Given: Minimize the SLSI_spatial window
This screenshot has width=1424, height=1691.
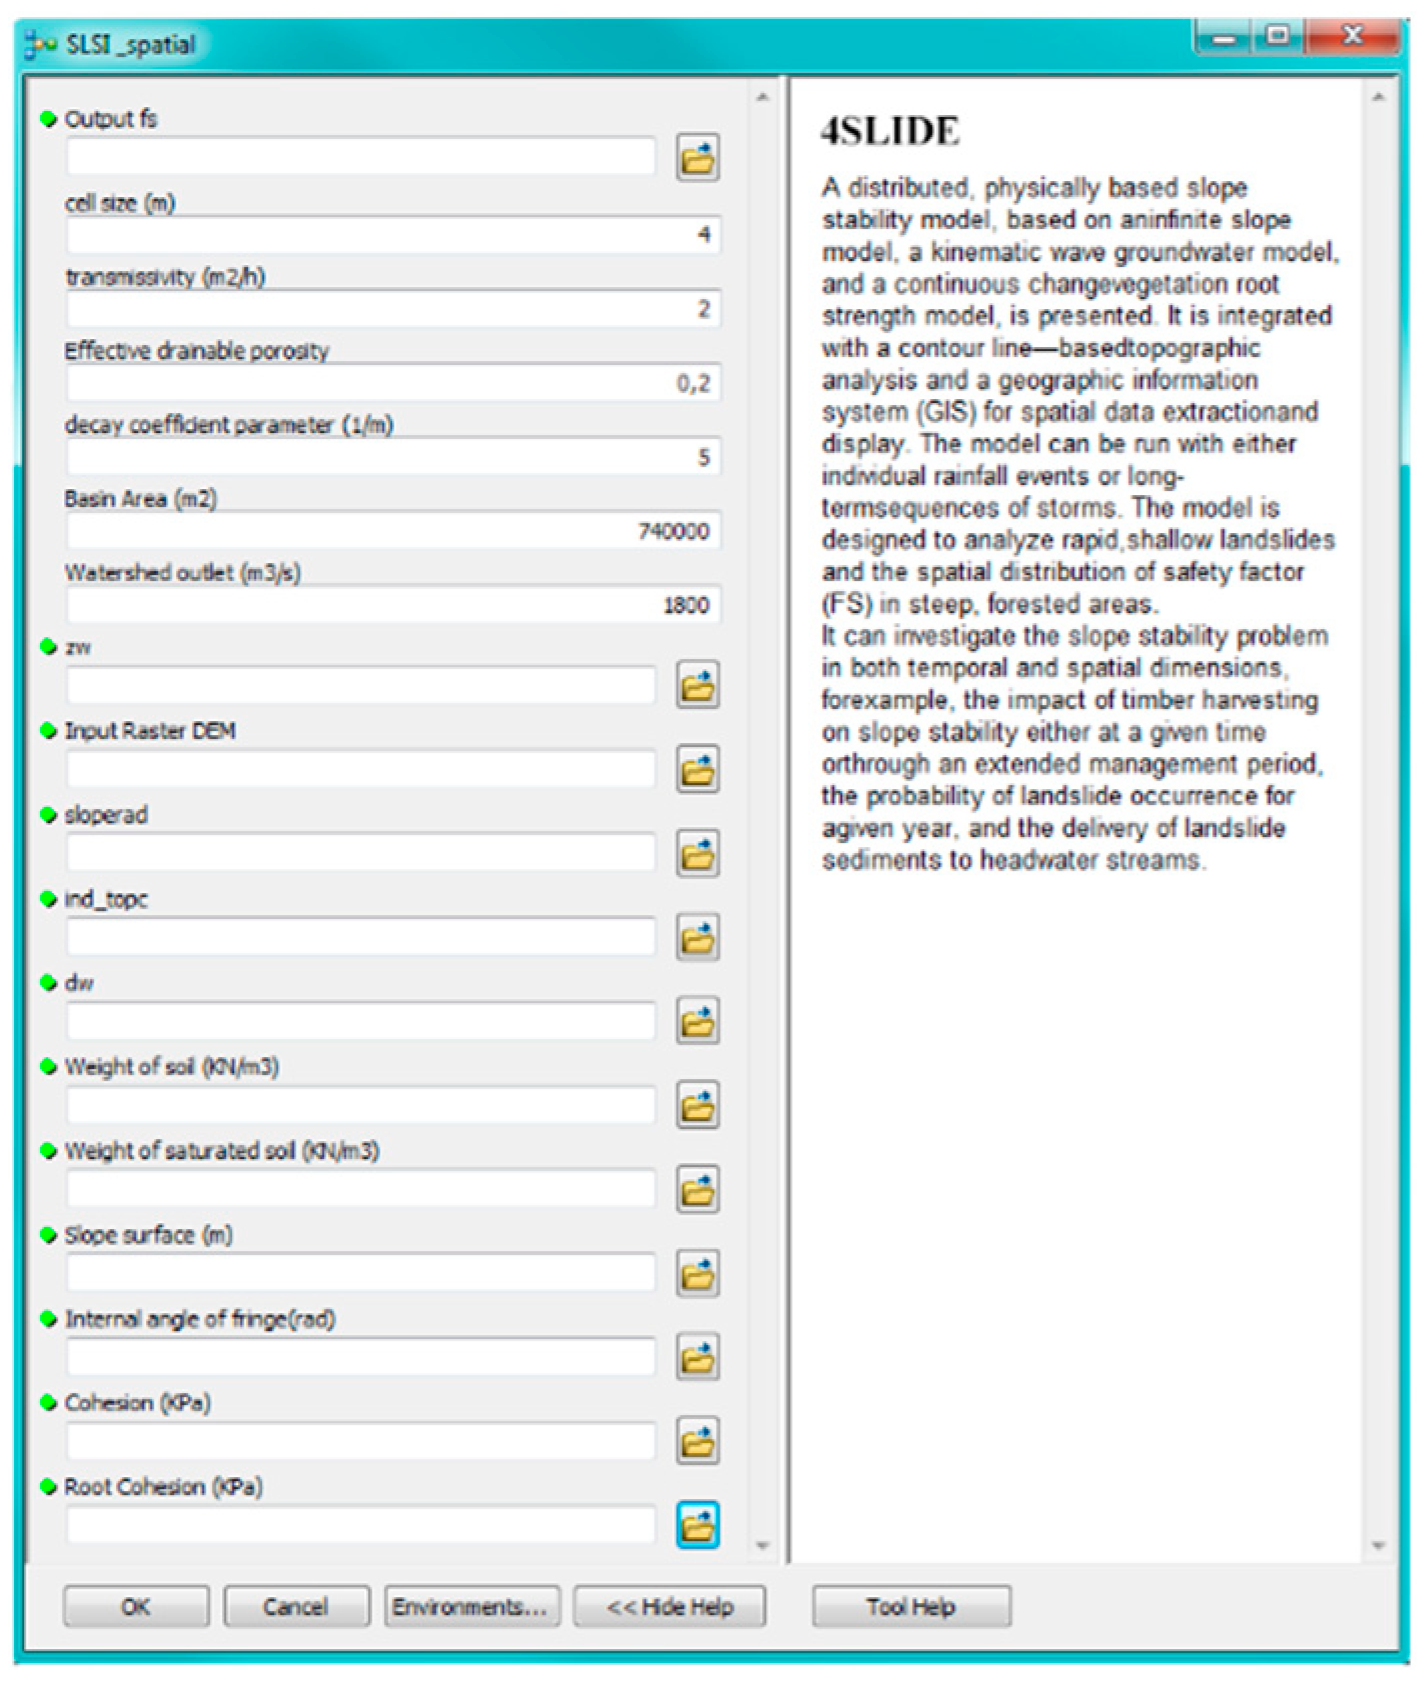Looking at the screenshot, I should (x=1222, y=38).
